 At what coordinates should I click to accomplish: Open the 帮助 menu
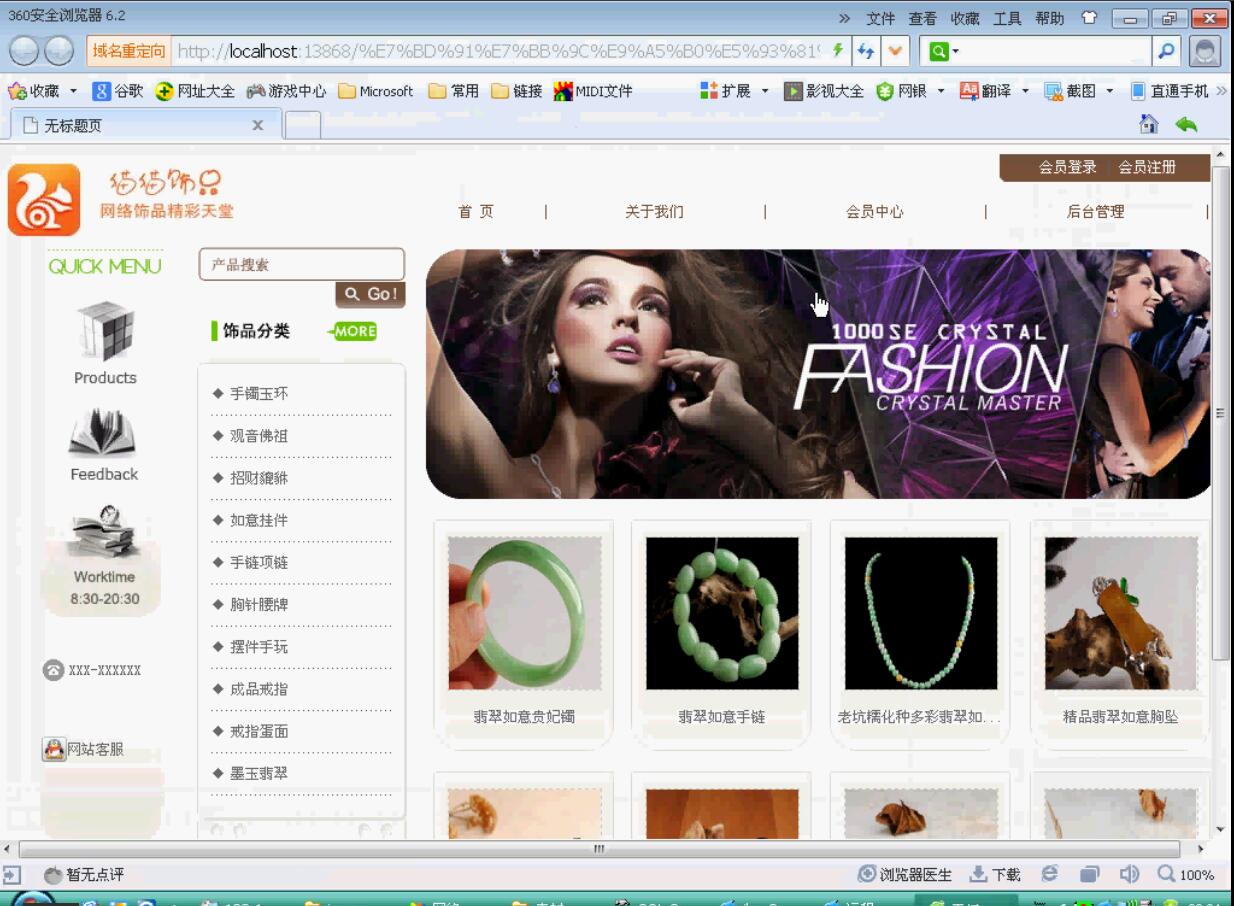[x=1050, y=18]
